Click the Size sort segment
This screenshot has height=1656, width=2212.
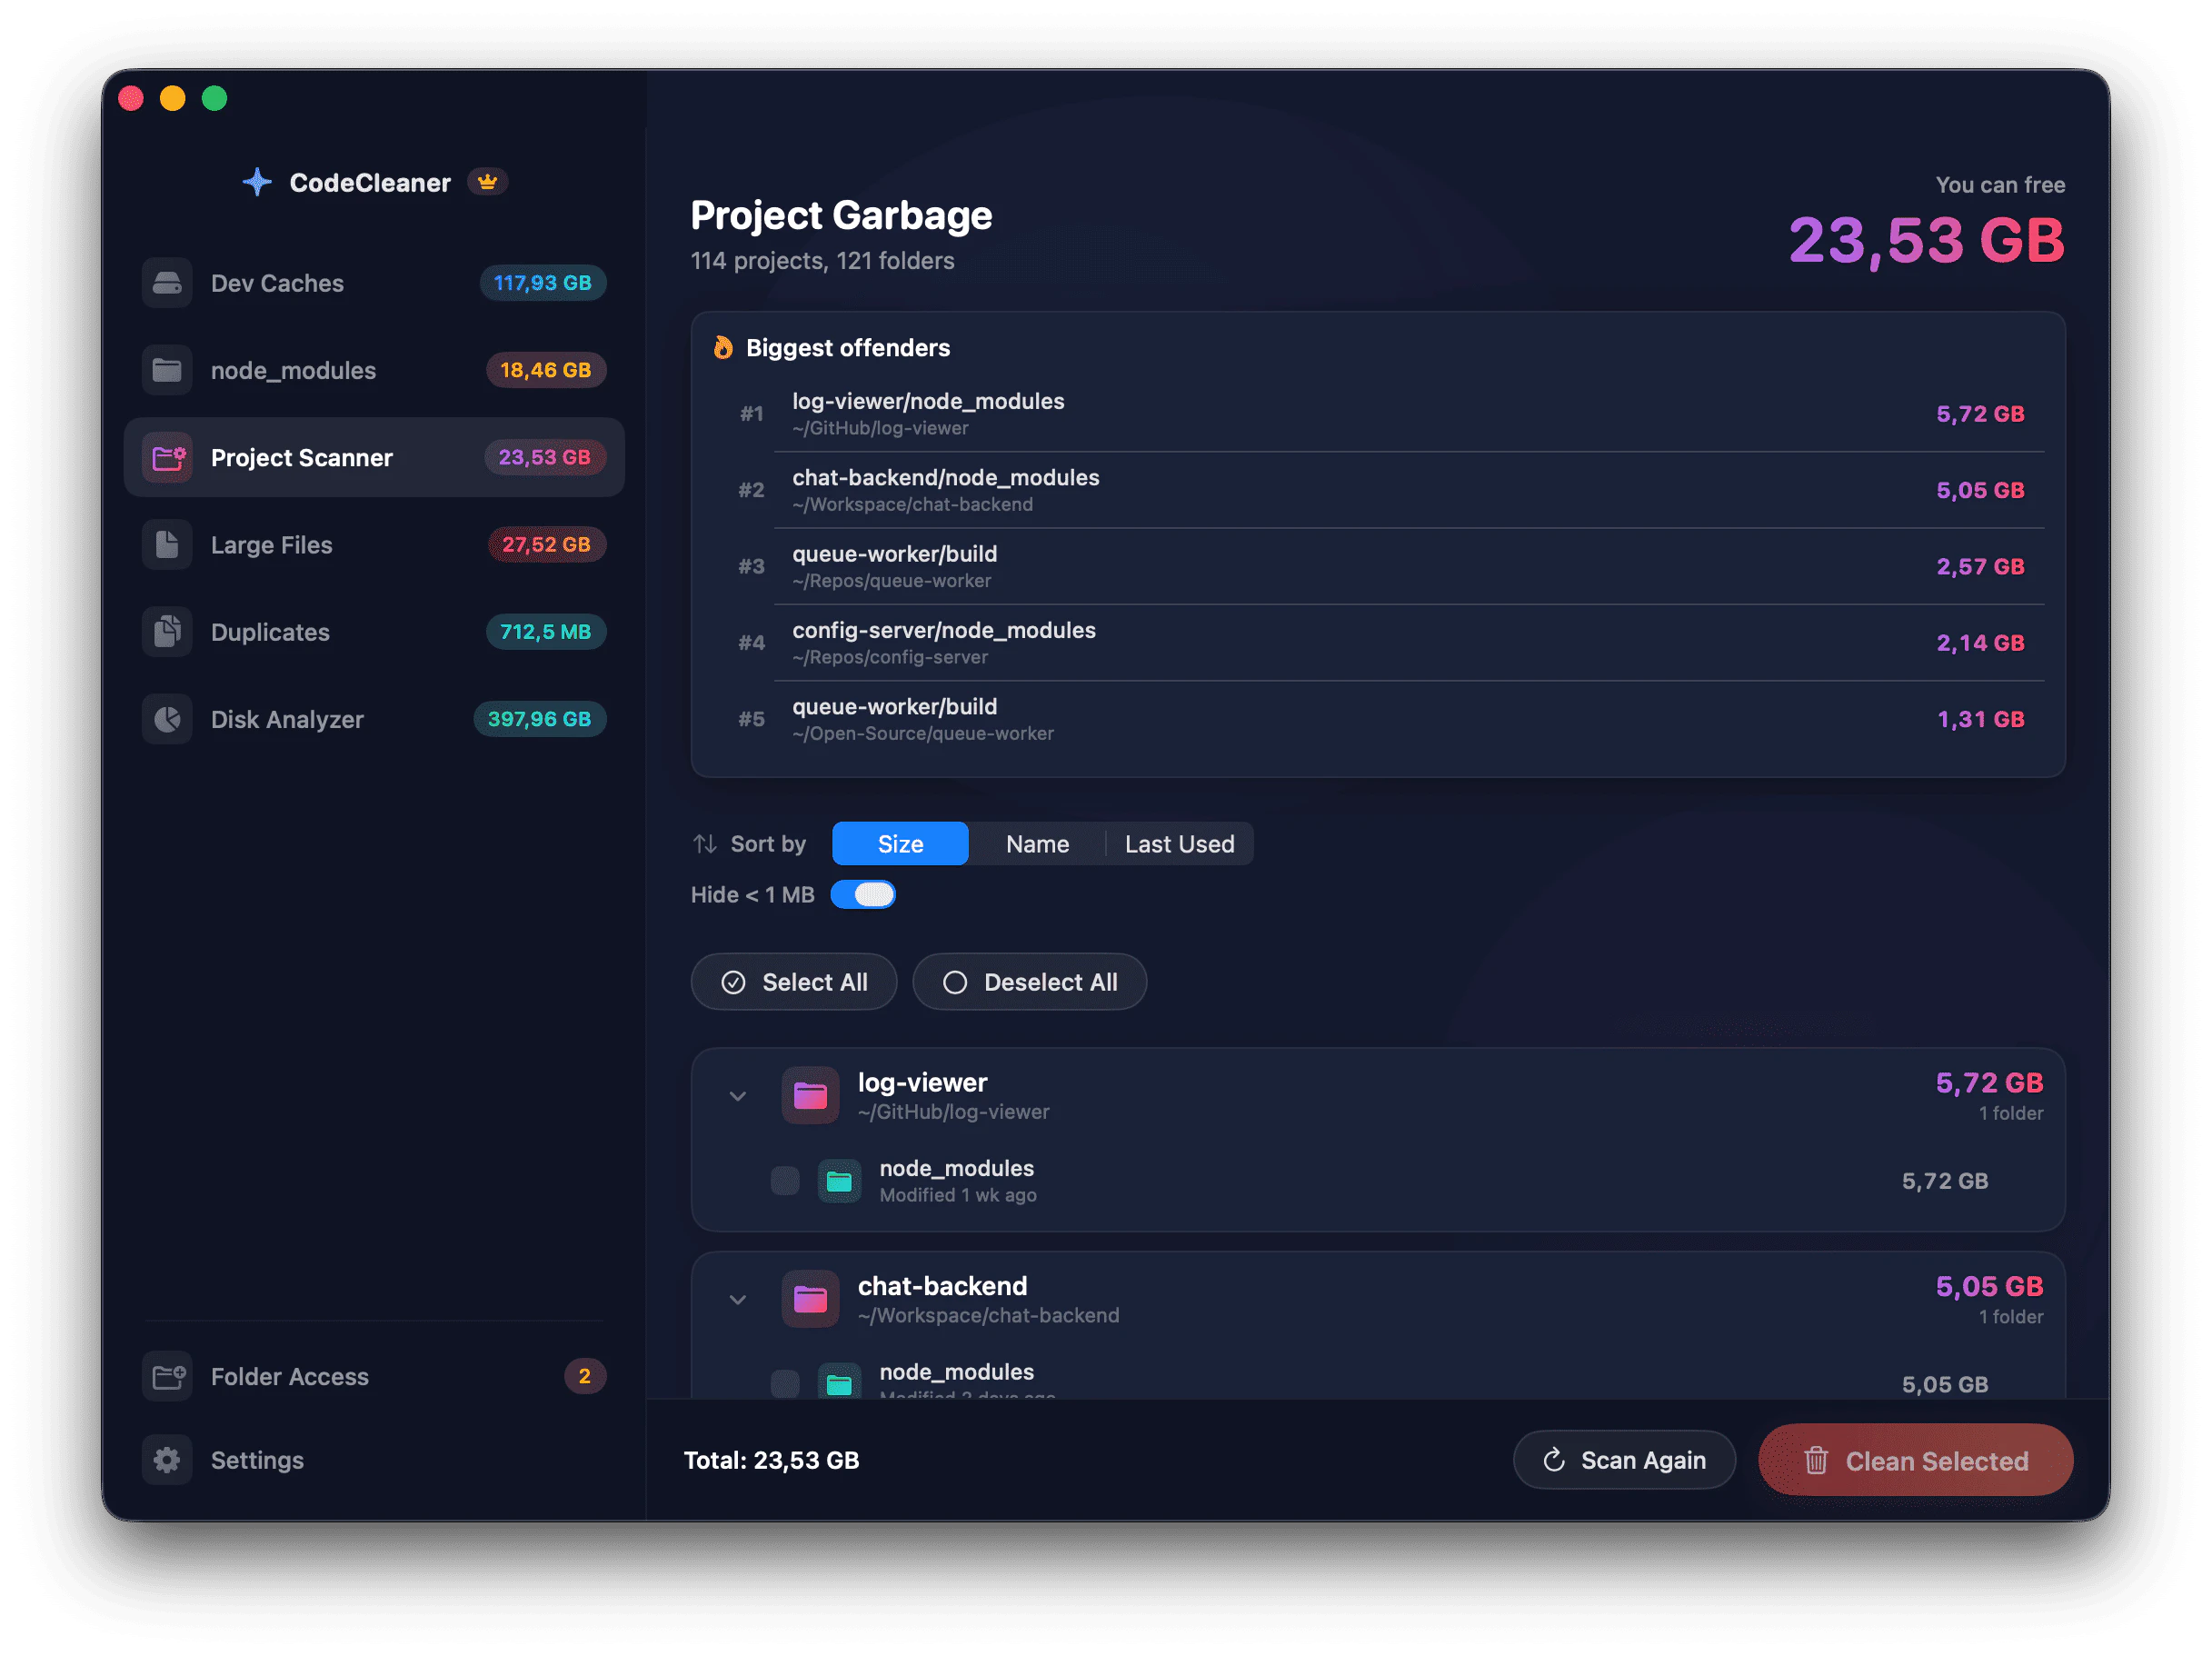[899, 843]
